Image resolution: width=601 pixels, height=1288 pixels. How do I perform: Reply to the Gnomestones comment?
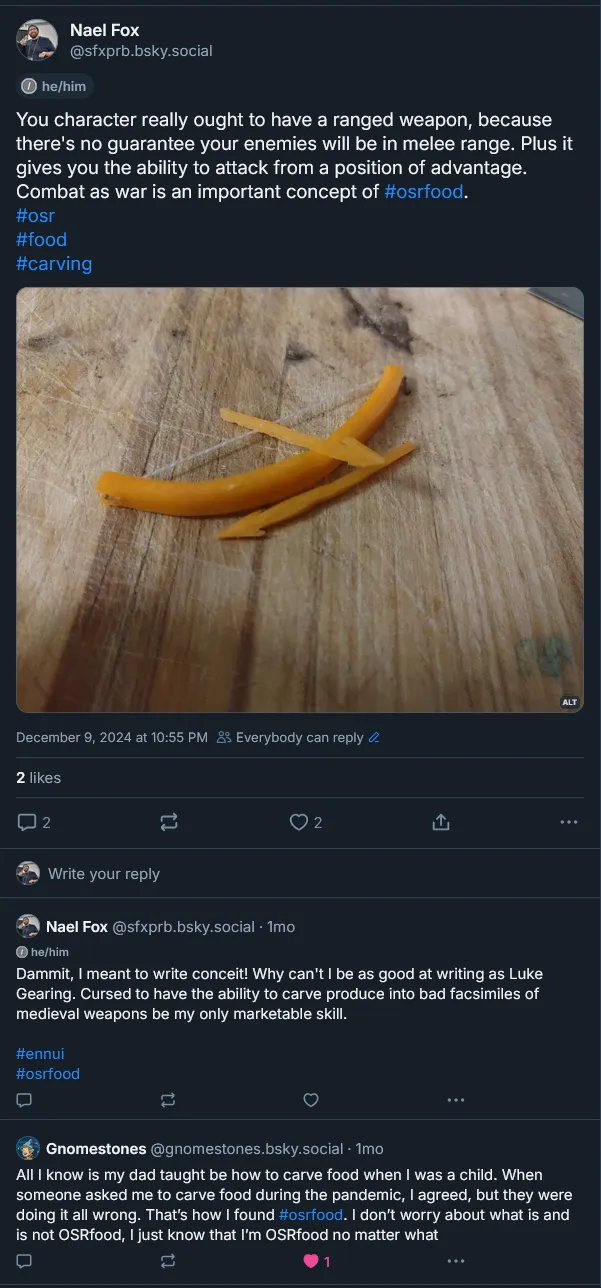(x=25, y=1261)
